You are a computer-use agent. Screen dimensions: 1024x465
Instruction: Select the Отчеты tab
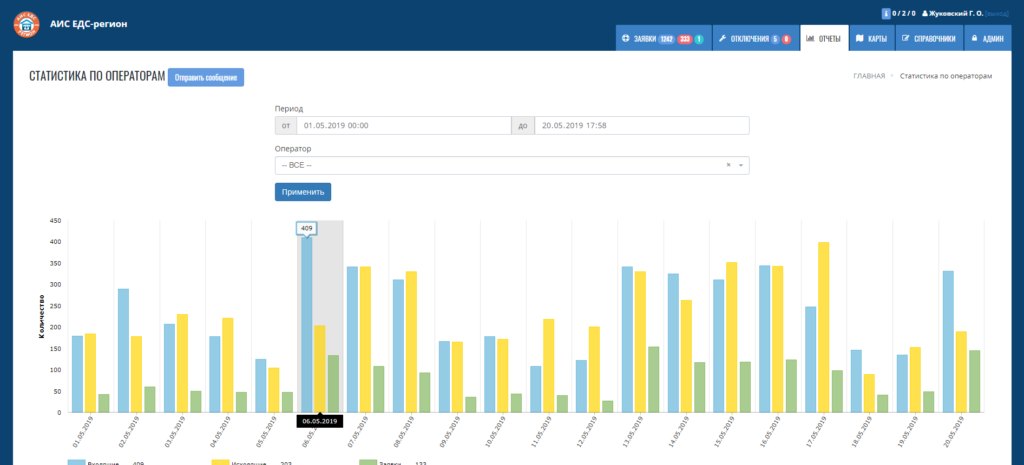[x=824, y=39]
